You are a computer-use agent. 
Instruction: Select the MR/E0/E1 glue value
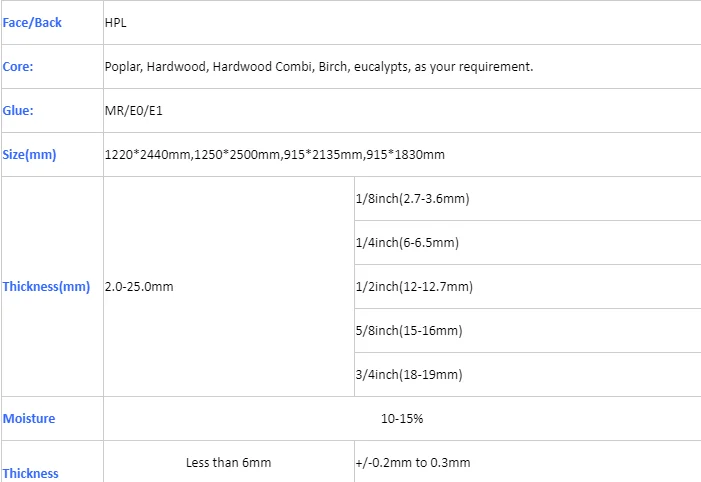133,111
